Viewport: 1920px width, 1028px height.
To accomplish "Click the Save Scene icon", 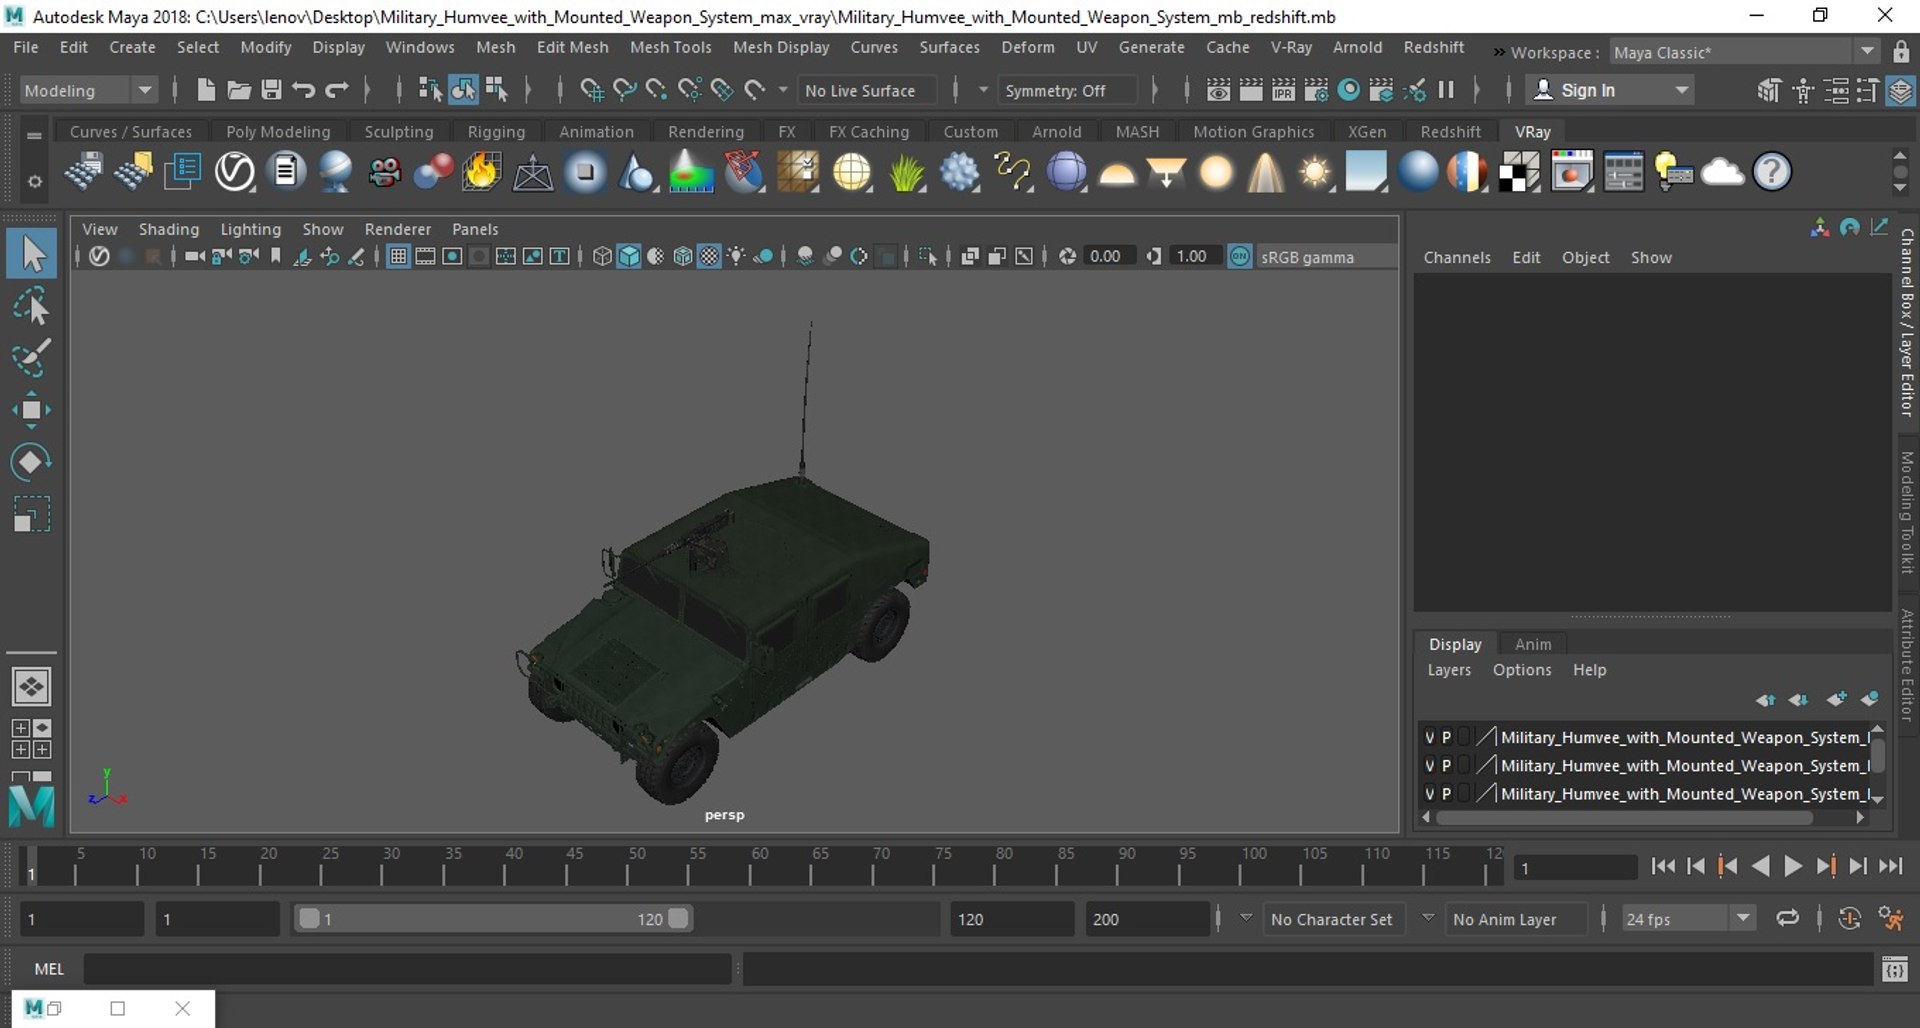I will (x=271, y=90).
